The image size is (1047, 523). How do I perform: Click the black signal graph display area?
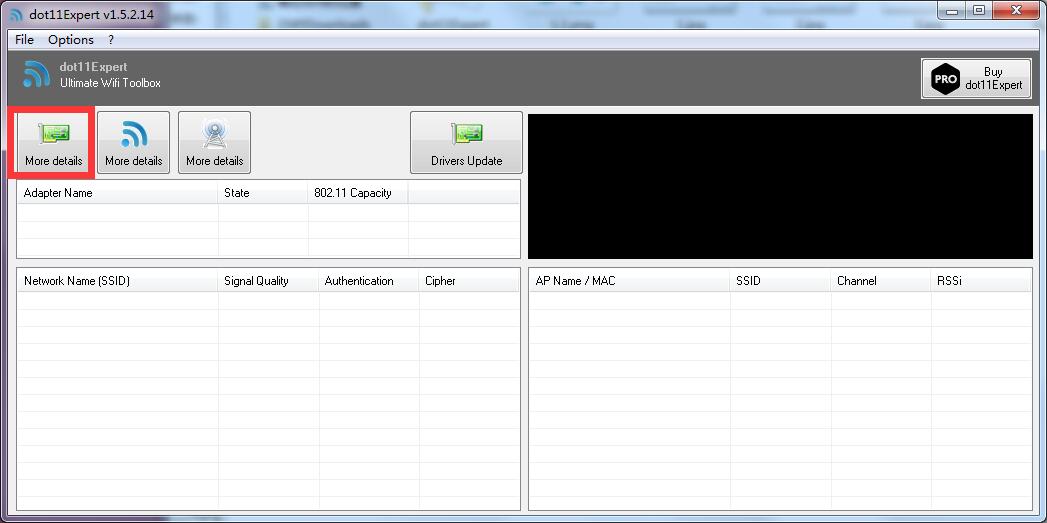pyautogui.click(x=780, y=186)
